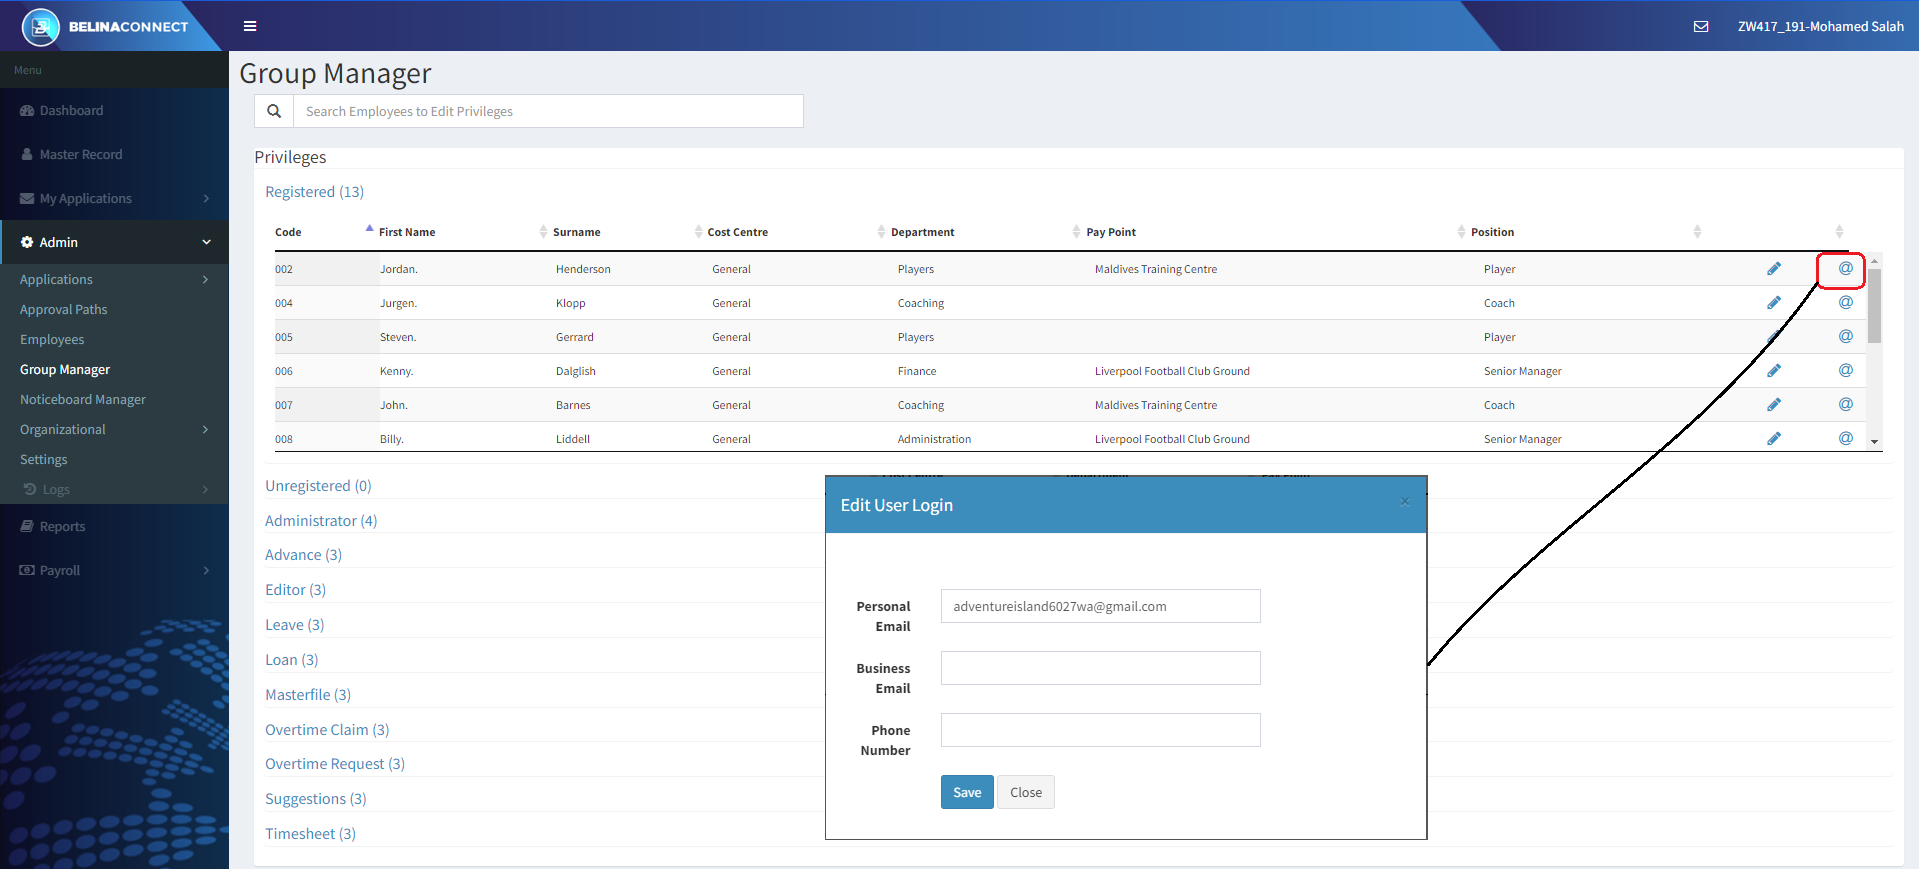Open login @ icon for Jordan Henderson
Image resolution: width=1920 pixels, height=869 pixels.
(1845, 268)
